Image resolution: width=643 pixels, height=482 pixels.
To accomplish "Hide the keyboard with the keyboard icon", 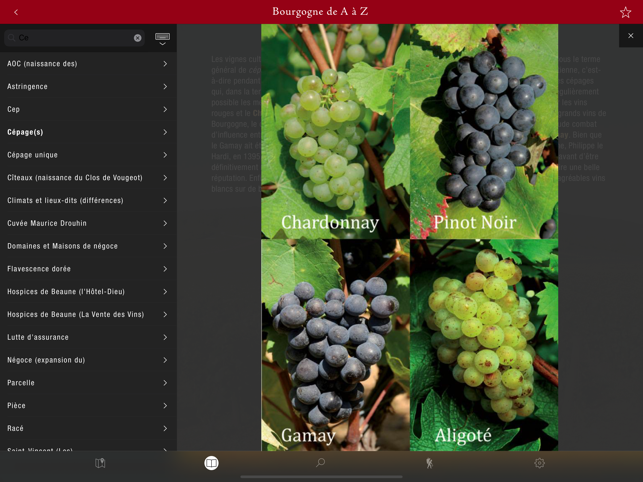I will (x=162, y=38).
